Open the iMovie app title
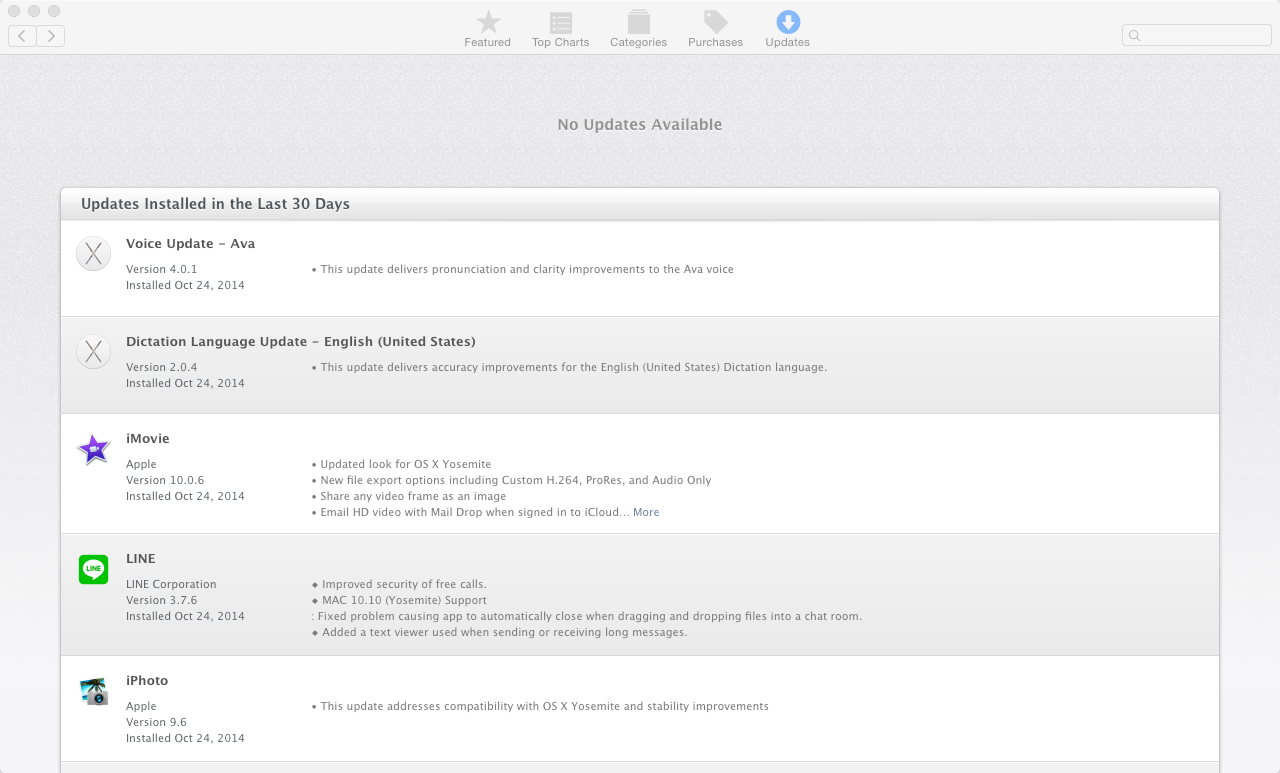The height and width of the screenshot is (773, 1280). (x=148, y=439)
